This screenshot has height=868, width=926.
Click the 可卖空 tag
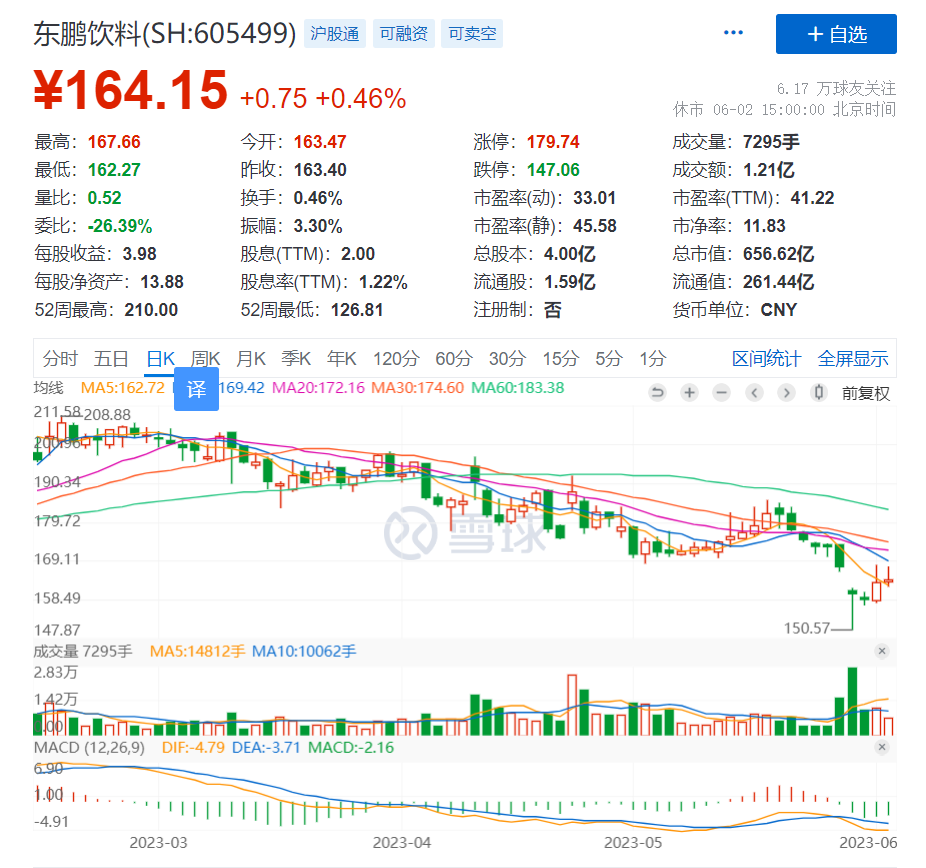point(472,34)
